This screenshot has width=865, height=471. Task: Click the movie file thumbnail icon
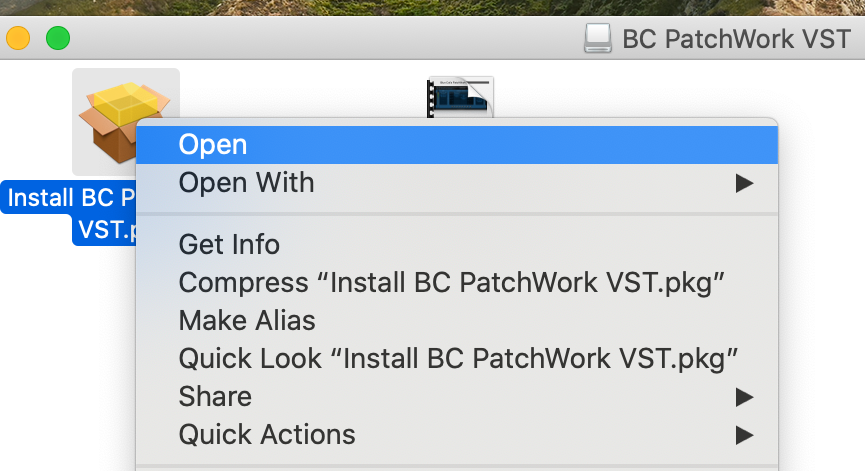pyautogui.click(x=460, y=97)
